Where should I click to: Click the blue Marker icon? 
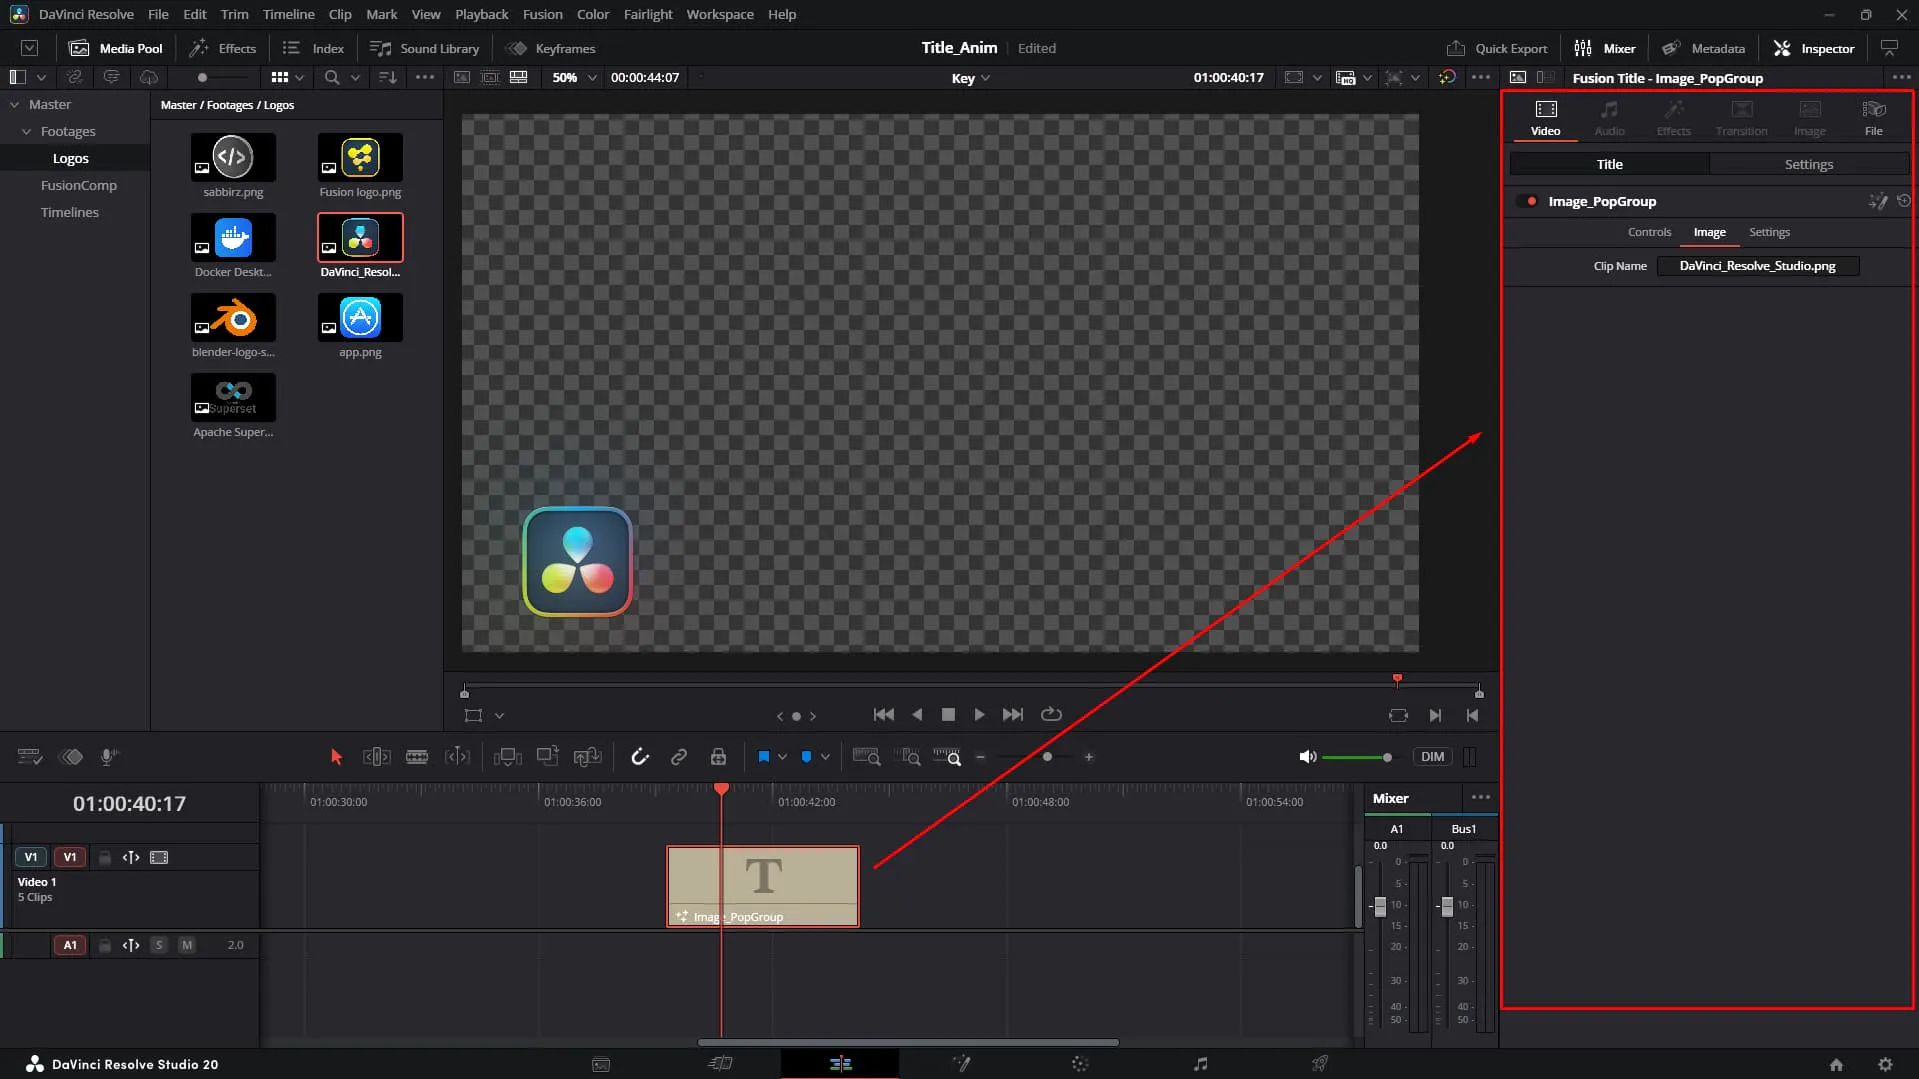click(806, 757)
